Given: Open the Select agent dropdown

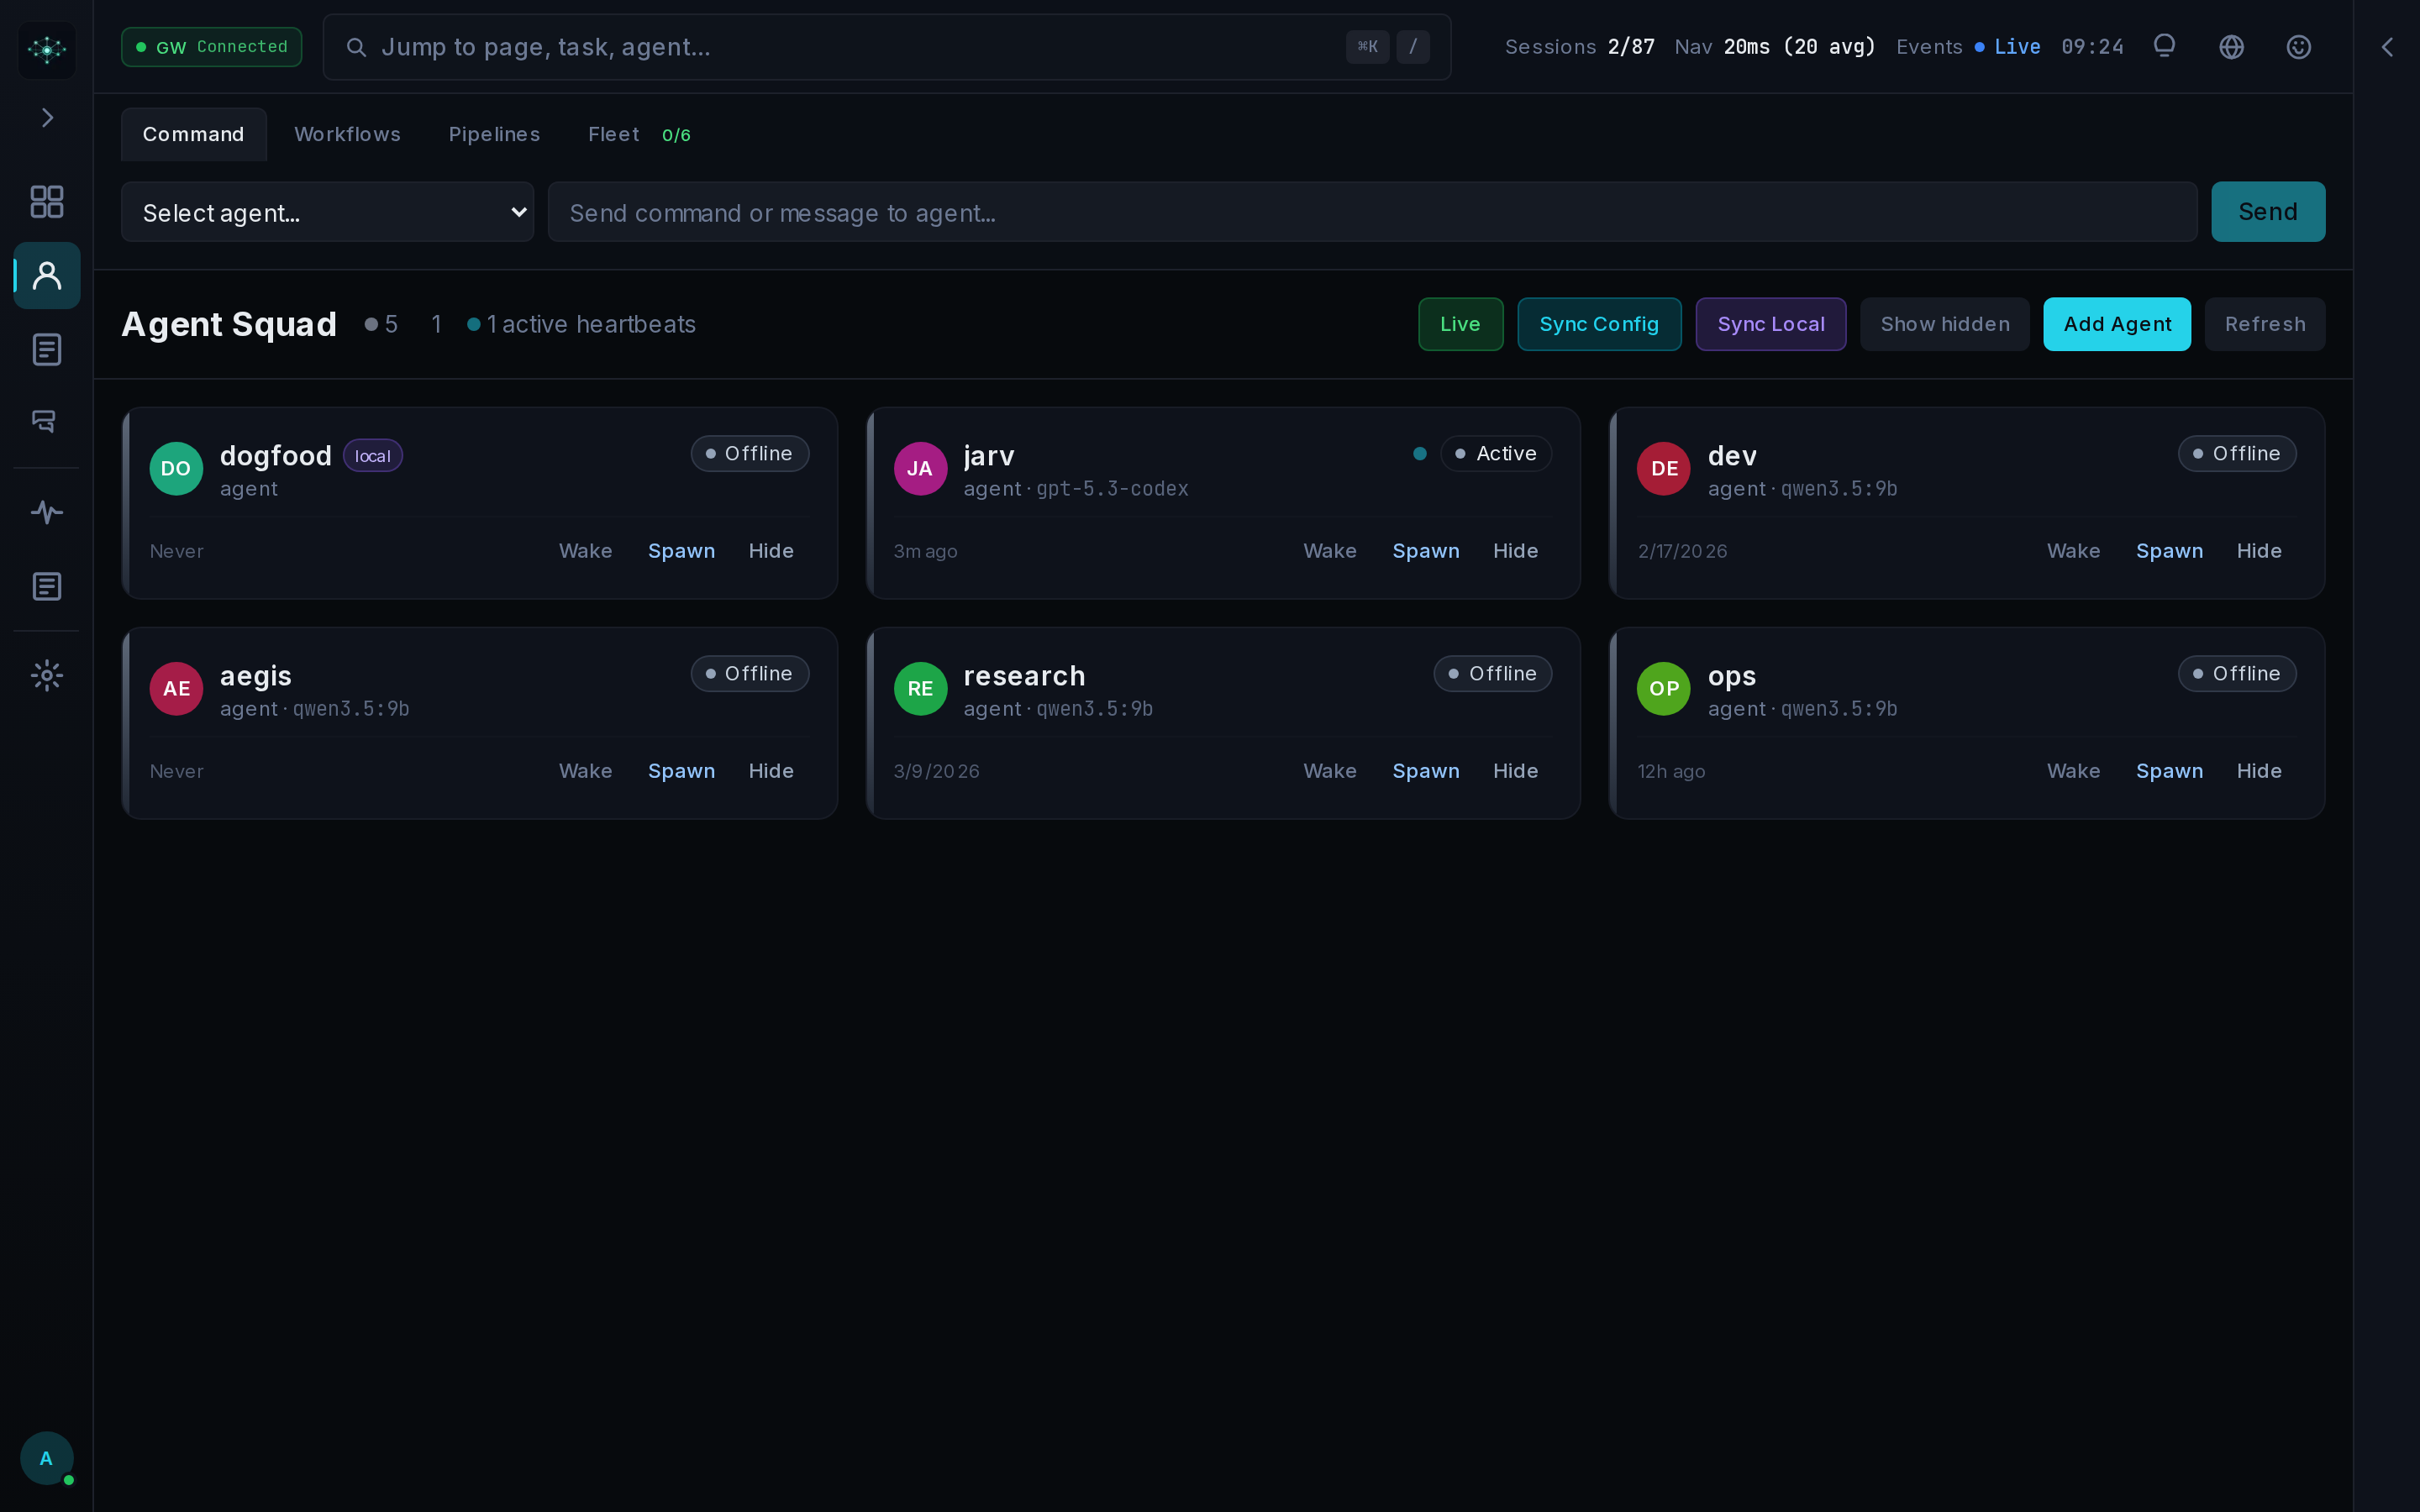Looking at the screenshot, I should point(327,212).
